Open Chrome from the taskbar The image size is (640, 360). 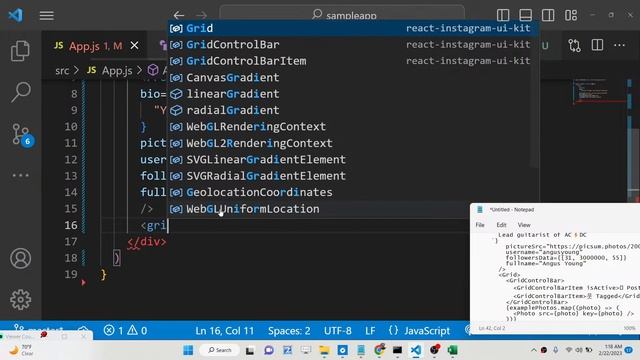pos(380,350)
